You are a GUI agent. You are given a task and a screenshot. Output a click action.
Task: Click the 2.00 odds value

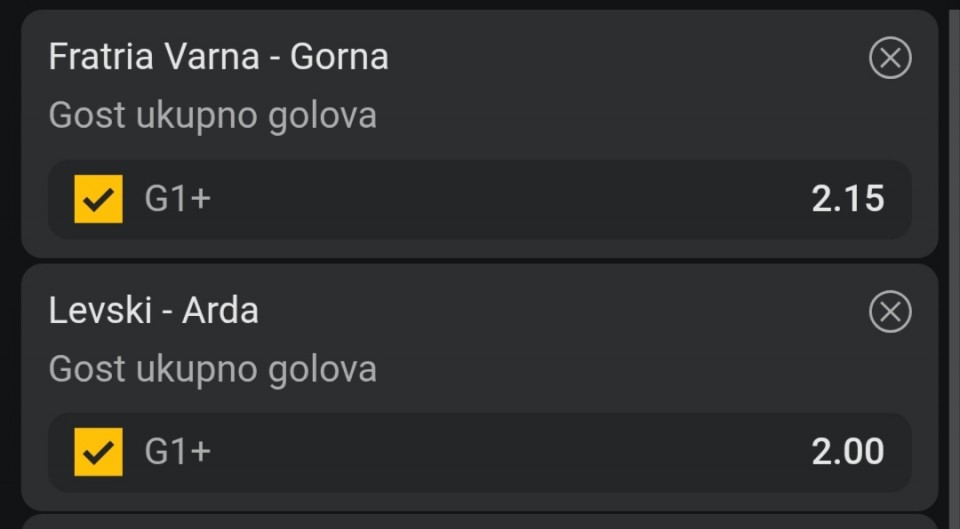(x=847, y=452)
